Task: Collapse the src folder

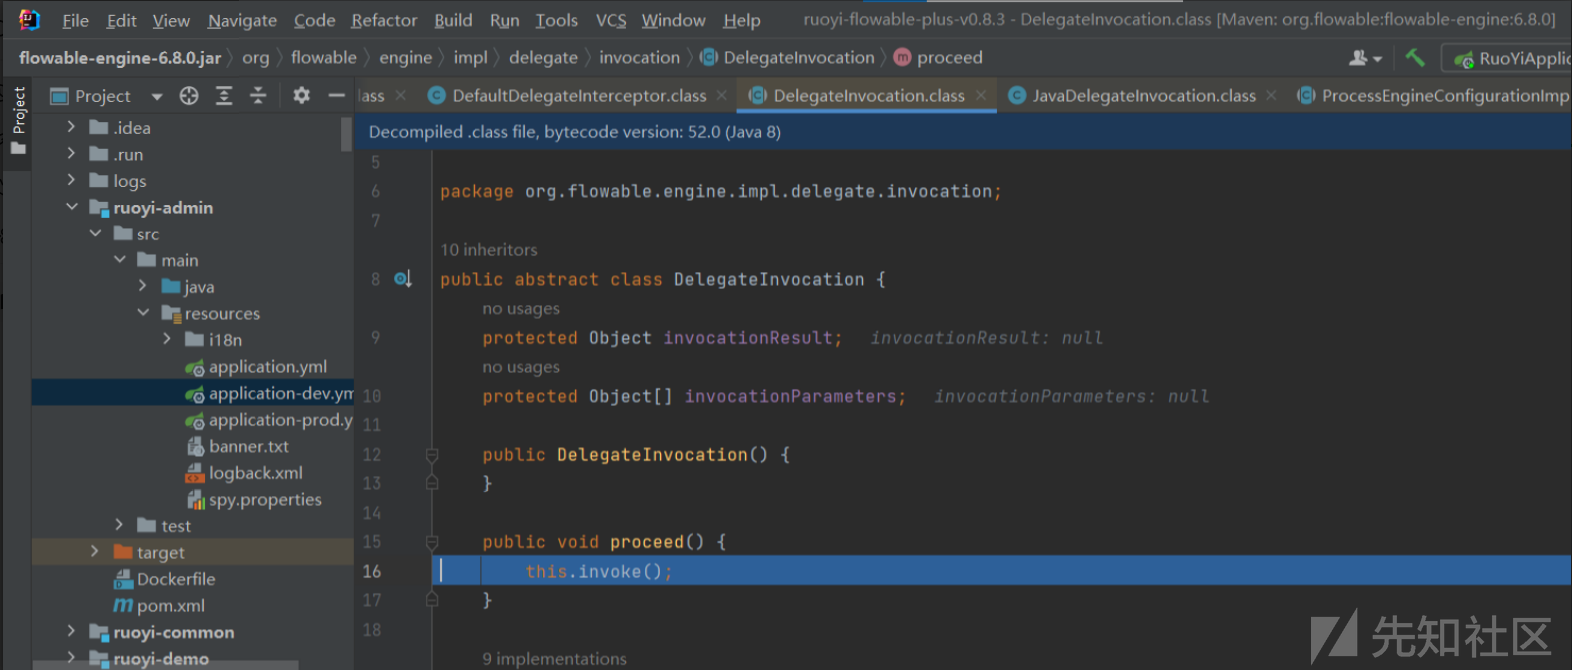Action: click(96, 233)
